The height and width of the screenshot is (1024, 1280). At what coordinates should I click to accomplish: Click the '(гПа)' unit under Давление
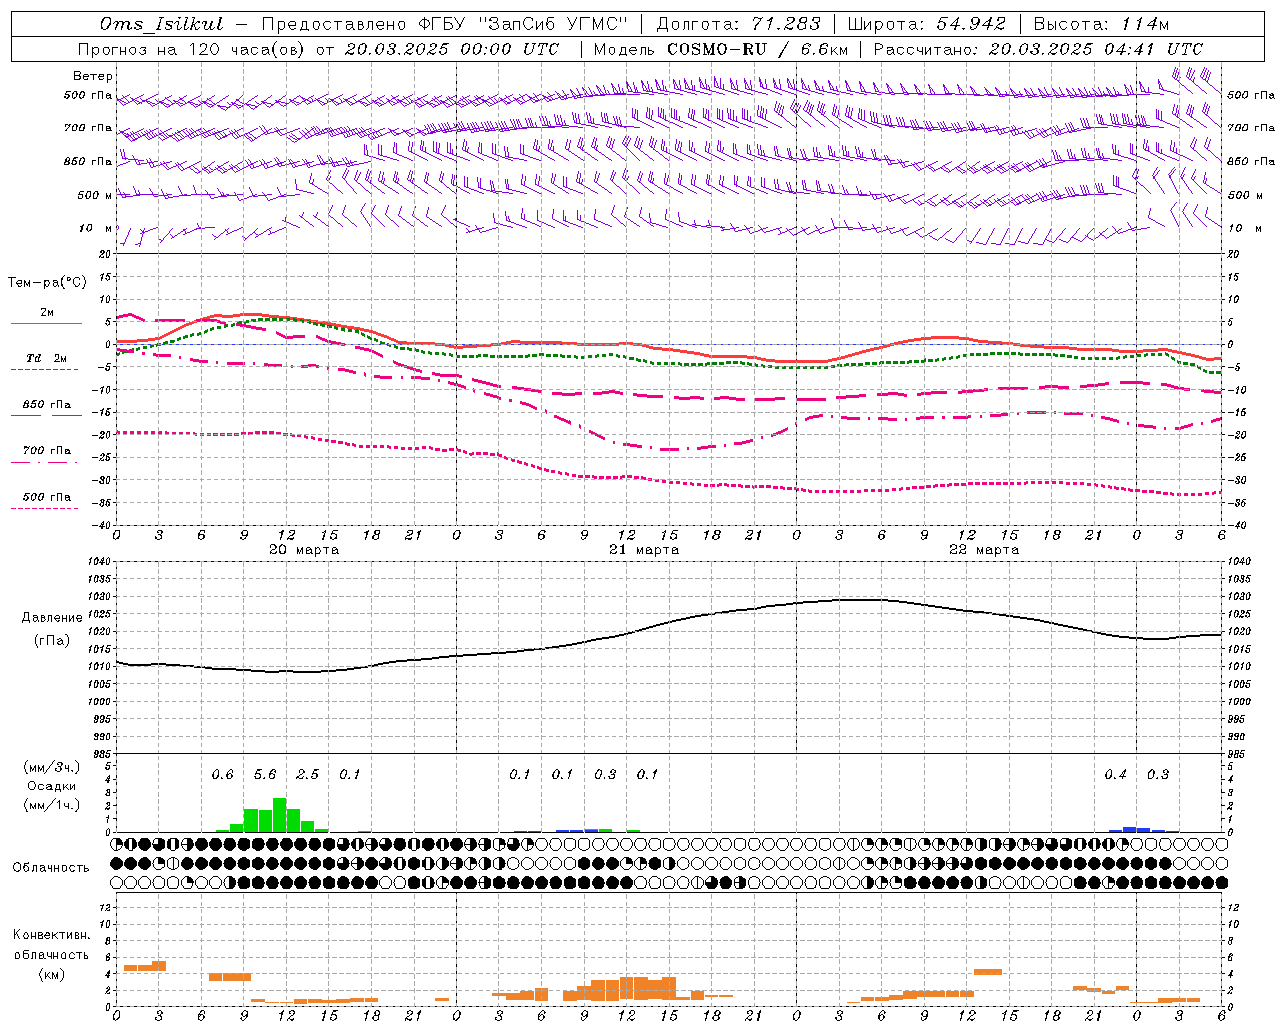(52, 641)
